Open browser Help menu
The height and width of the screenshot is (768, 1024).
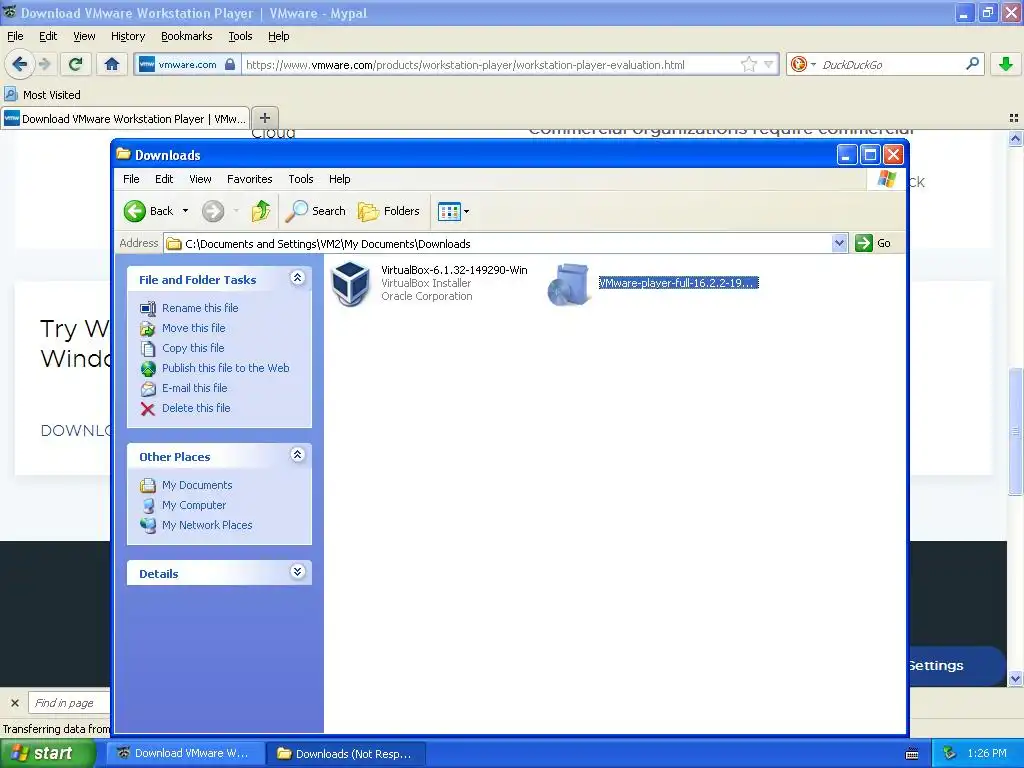tap(278, 36)
